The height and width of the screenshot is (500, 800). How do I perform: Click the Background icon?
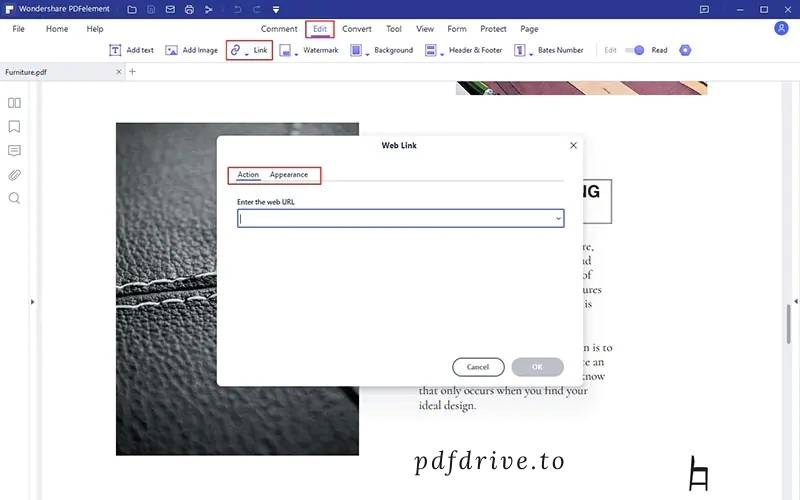(356, 50)
